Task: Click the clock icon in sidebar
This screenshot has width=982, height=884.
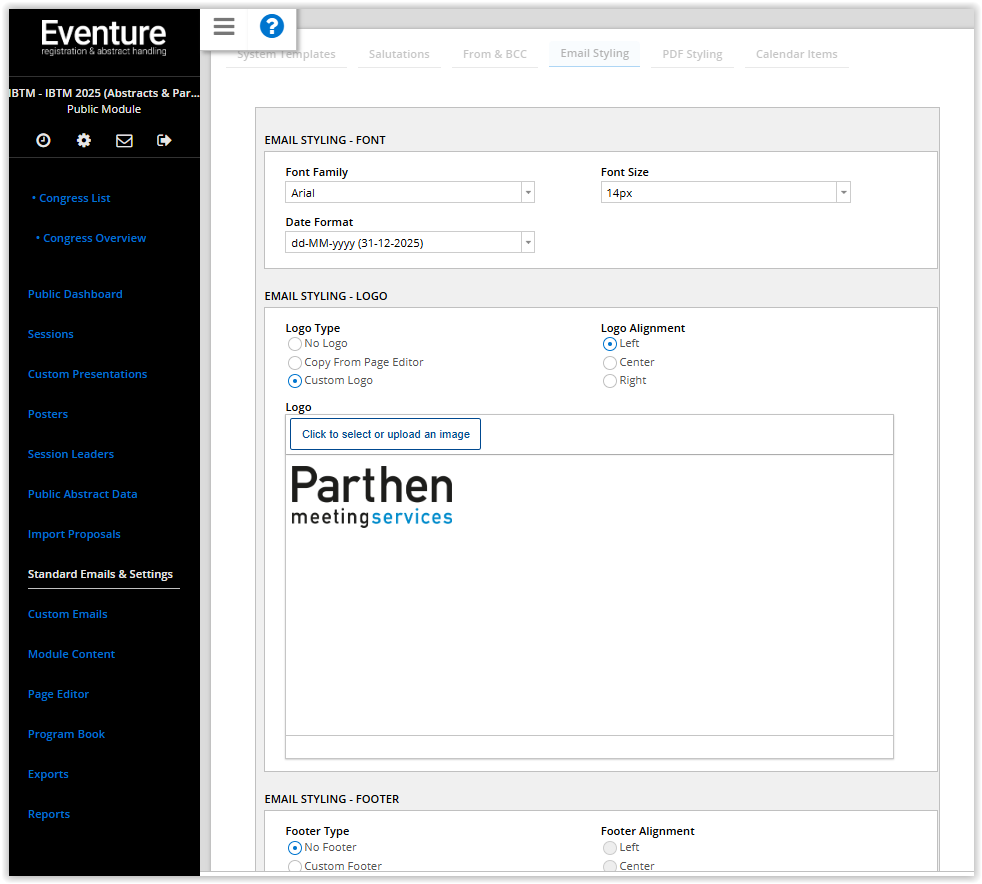Action: point(43,140)
